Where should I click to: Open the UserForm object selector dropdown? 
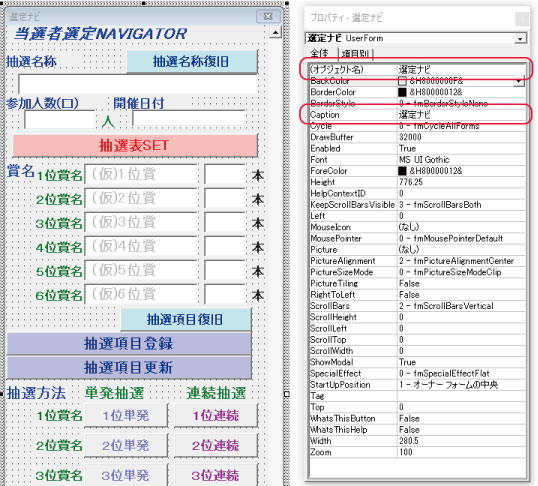[520, 38]
